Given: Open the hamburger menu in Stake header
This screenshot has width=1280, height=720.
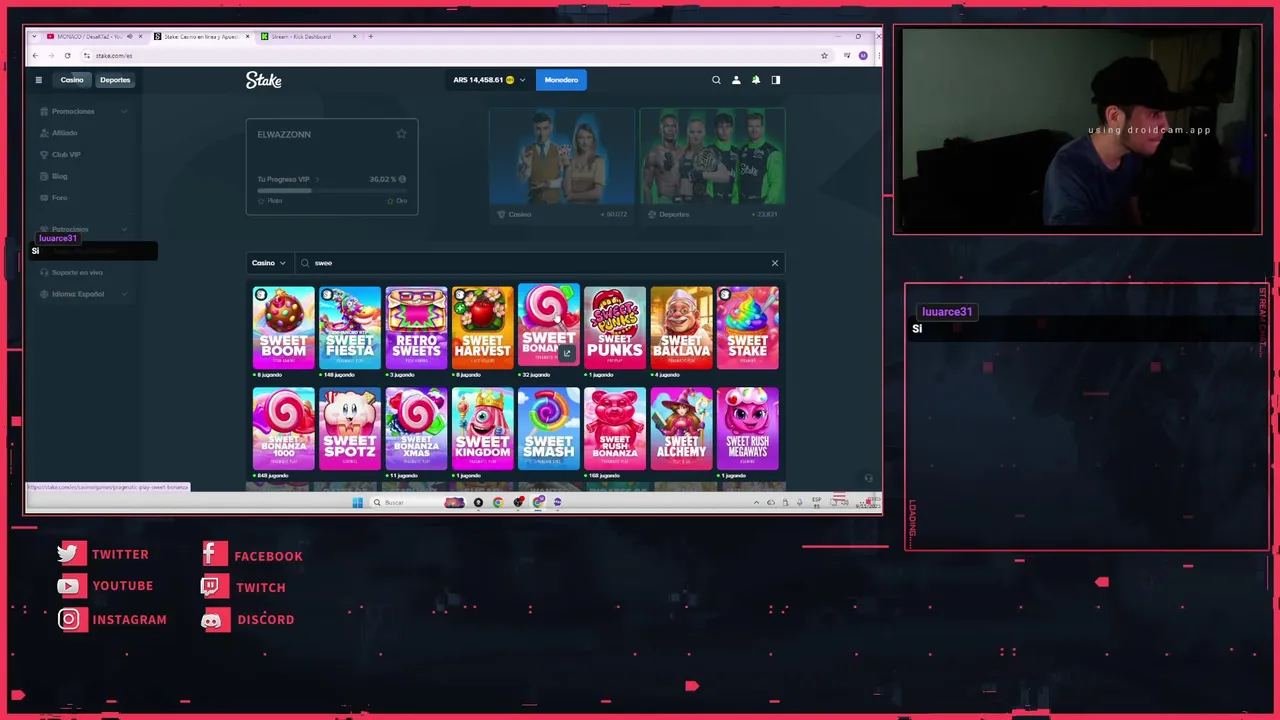Looking at the screenshot, I should [38, 80].
